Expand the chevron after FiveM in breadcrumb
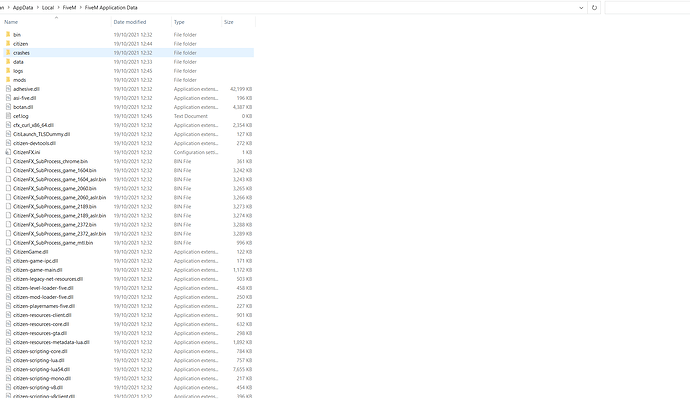Image resolution: width=690 pixels, height=404 pixels. click(81, 7)
